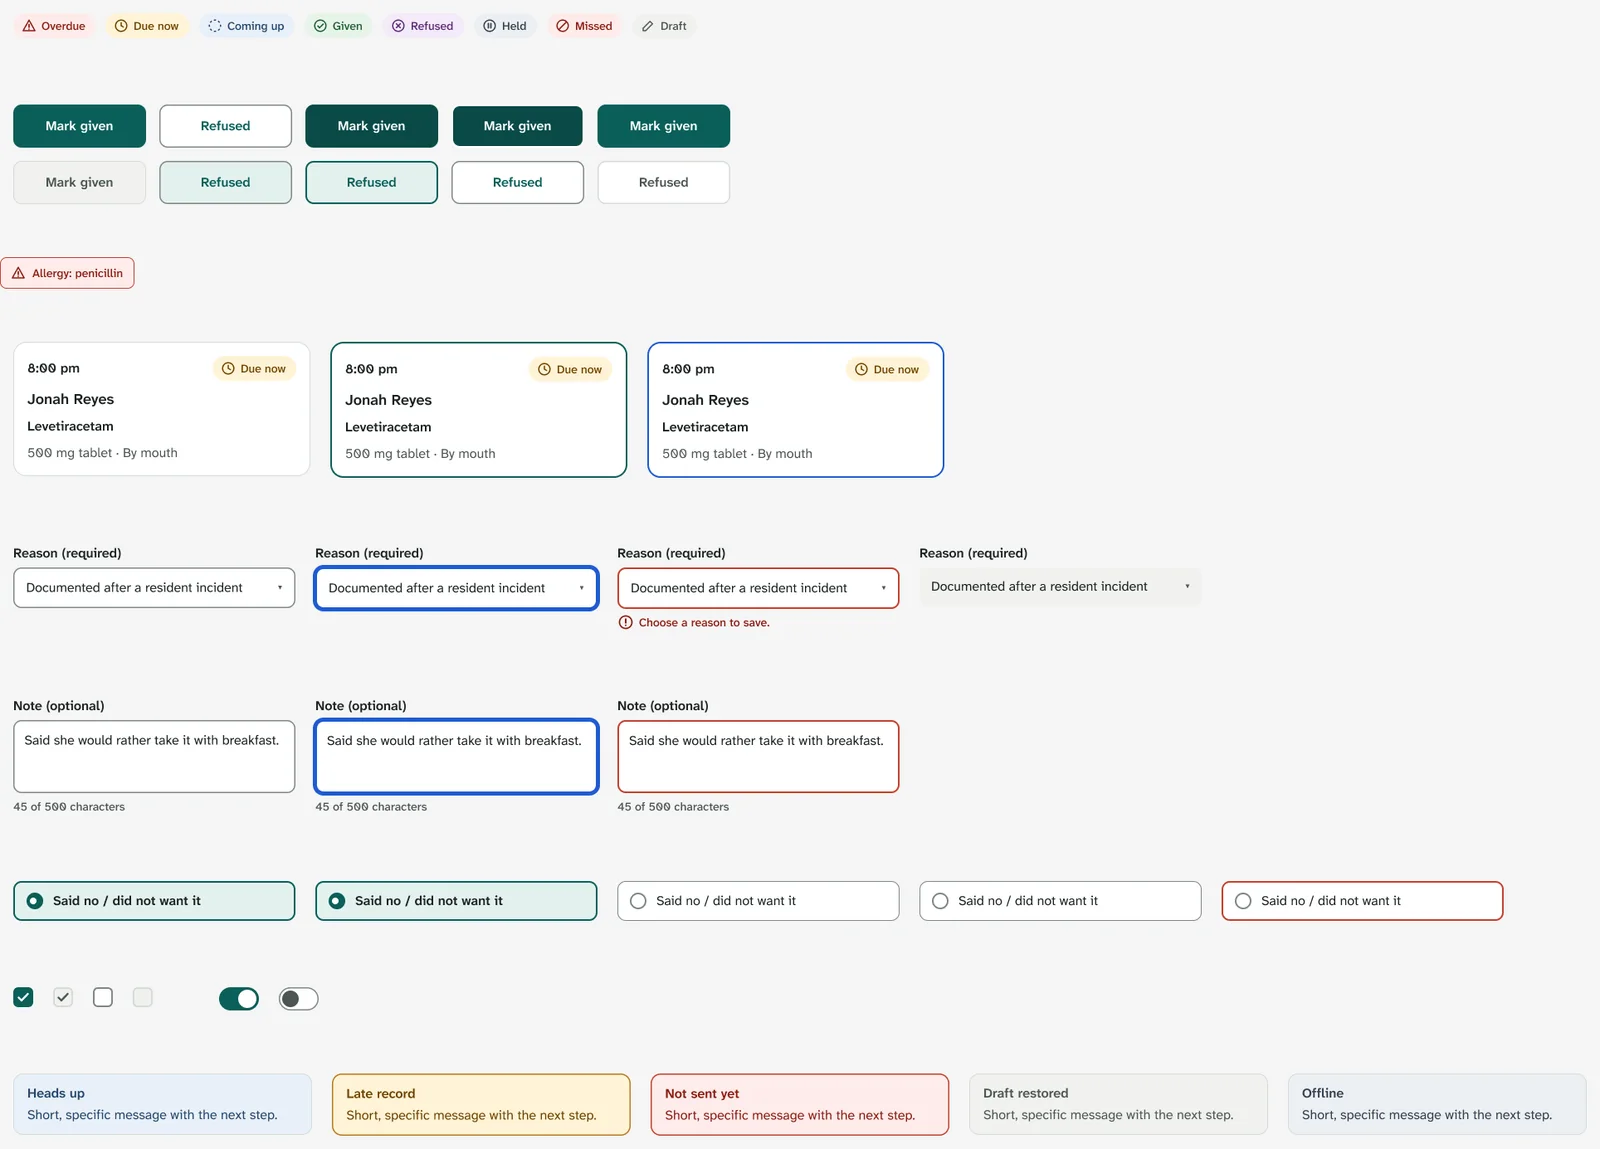Click into the blue-focused Note textarea

click(x=456, y=757)
